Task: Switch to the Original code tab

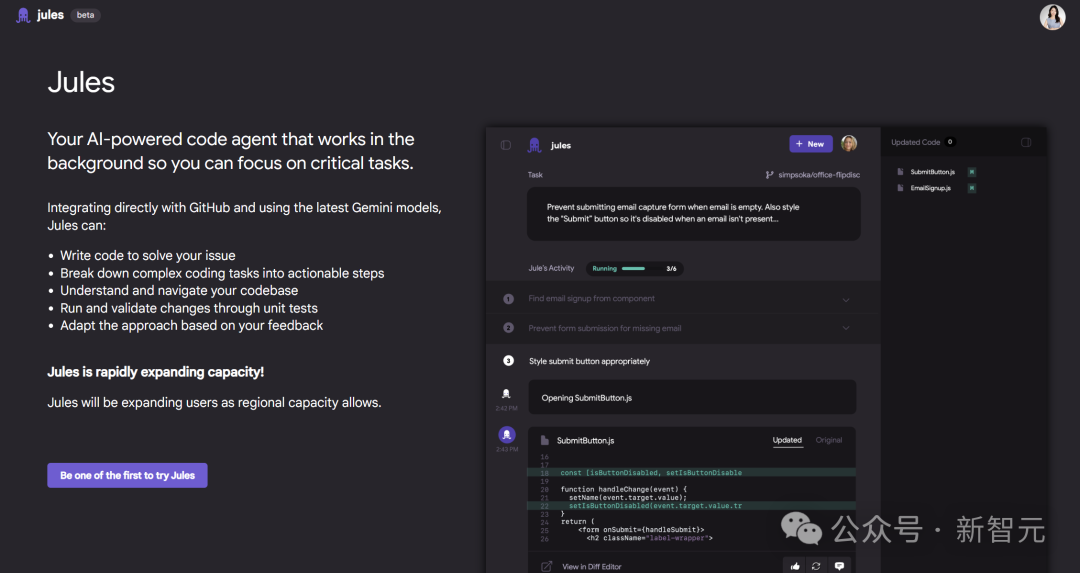Action: [829, 440]
